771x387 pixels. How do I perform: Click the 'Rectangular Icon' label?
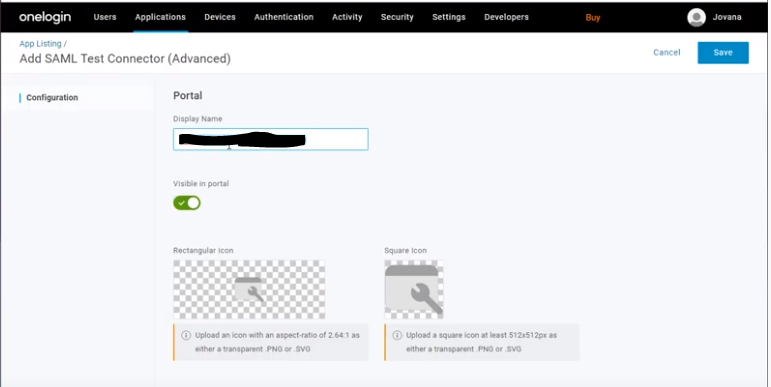(203, 250)
